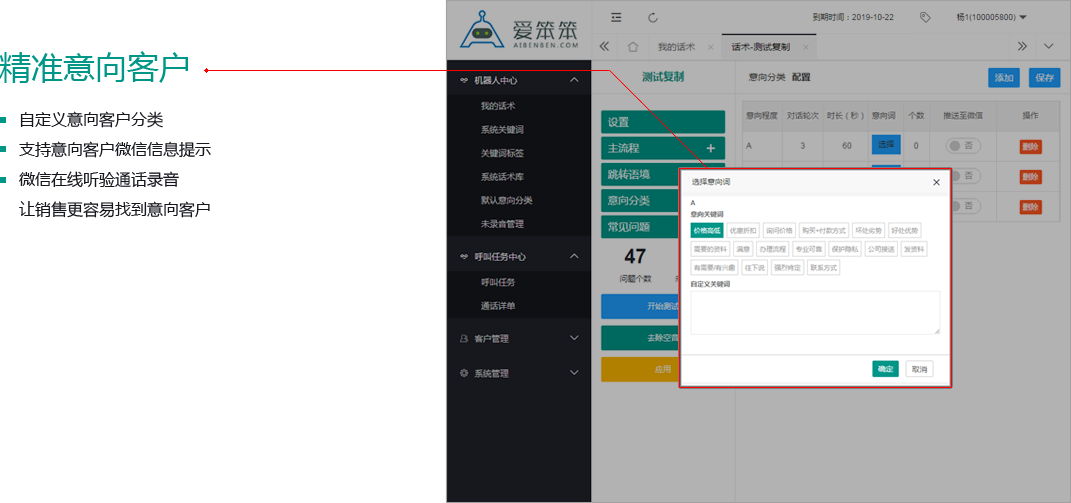The width and height of the screenshot is (1071, 503).
Task: Click the 47 问题个数 counter
Action: click(x=635, y=264)
